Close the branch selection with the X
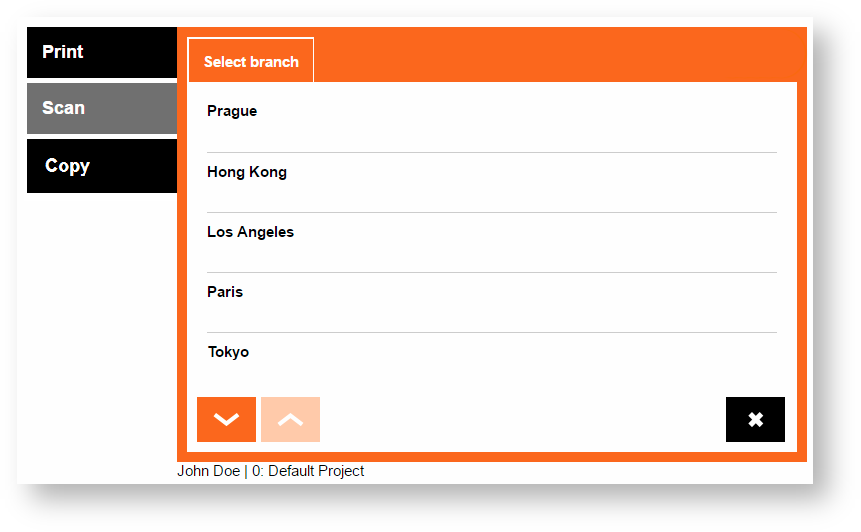Image resolution: width=861 pixels, height=532 pixels. click(x=755, y=419)
